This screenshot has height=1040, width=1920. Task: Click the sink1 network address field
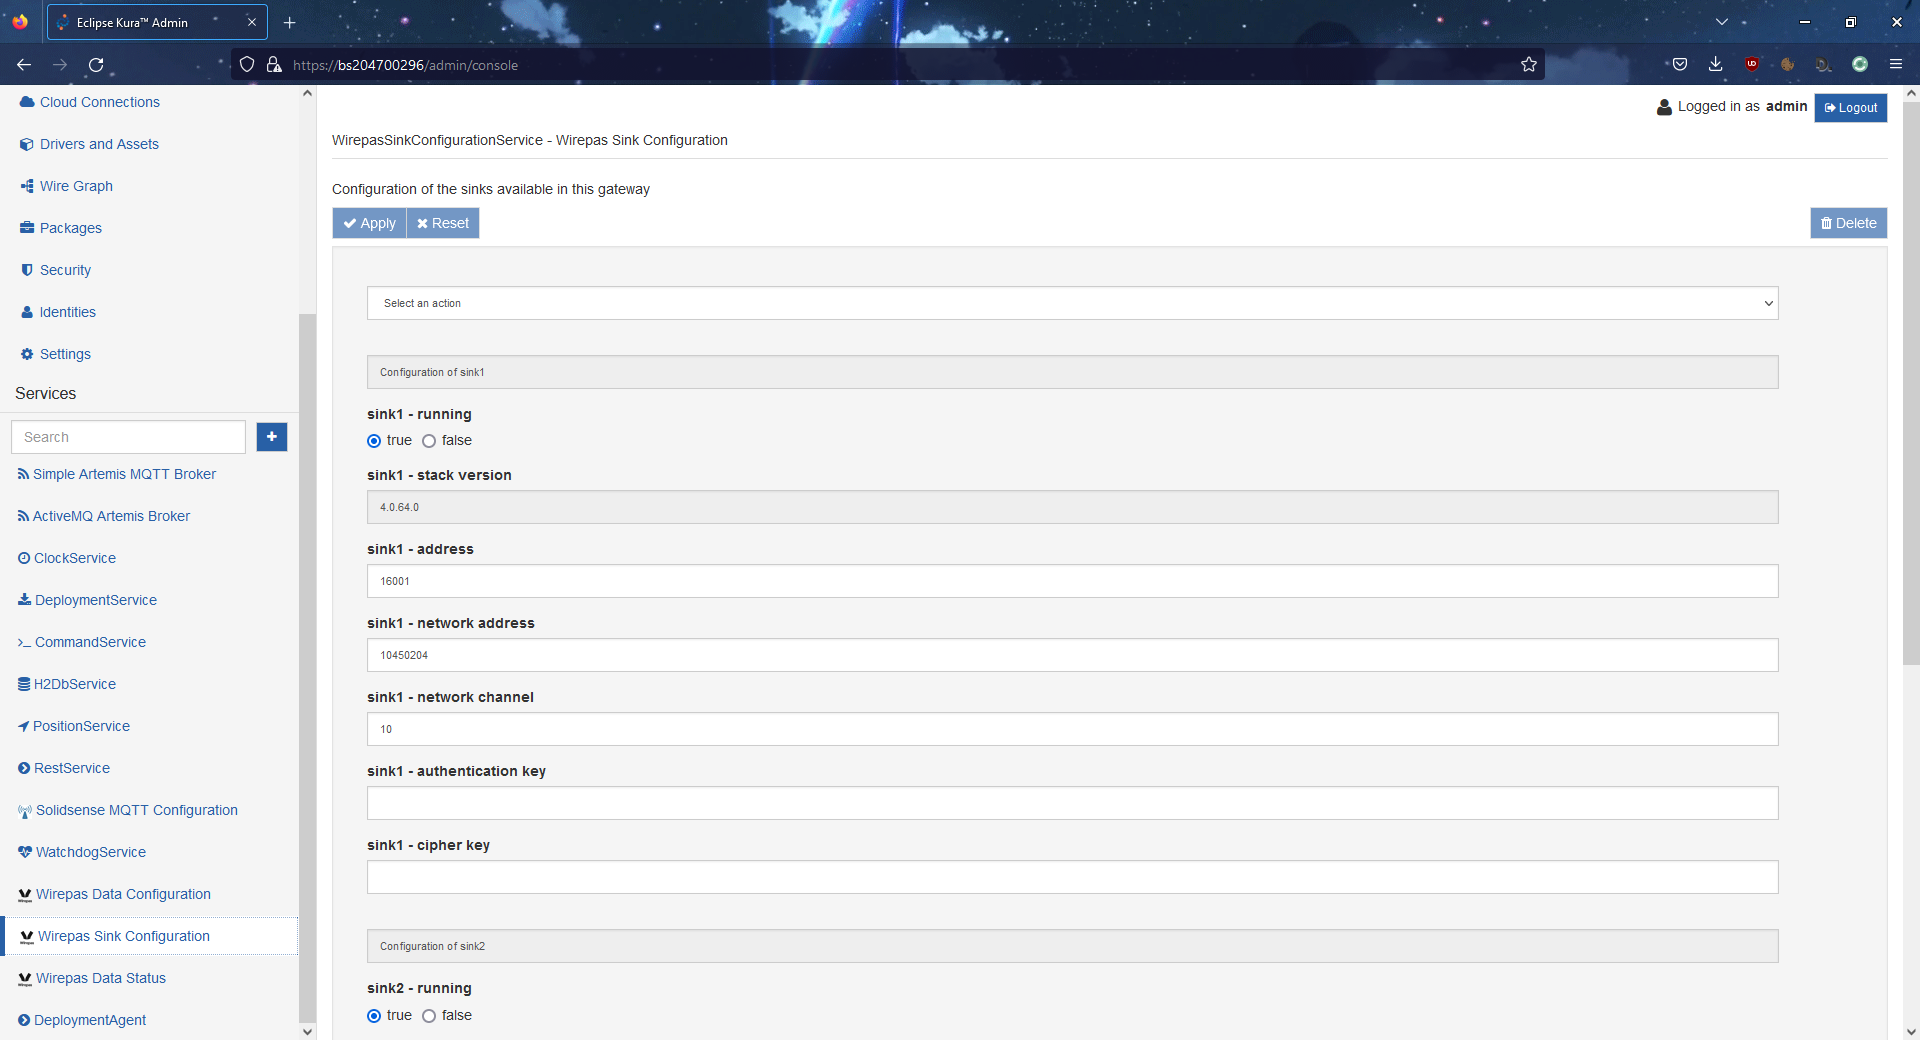click(1072, 655)
